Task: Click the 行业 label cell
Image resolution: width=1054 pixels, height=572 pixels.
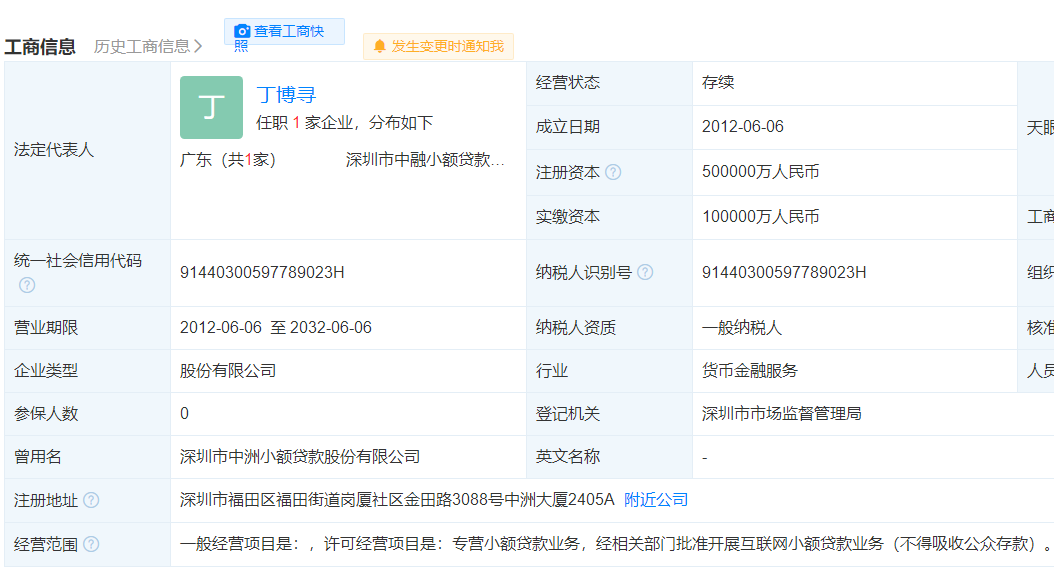Action: (x=610, y=371)
